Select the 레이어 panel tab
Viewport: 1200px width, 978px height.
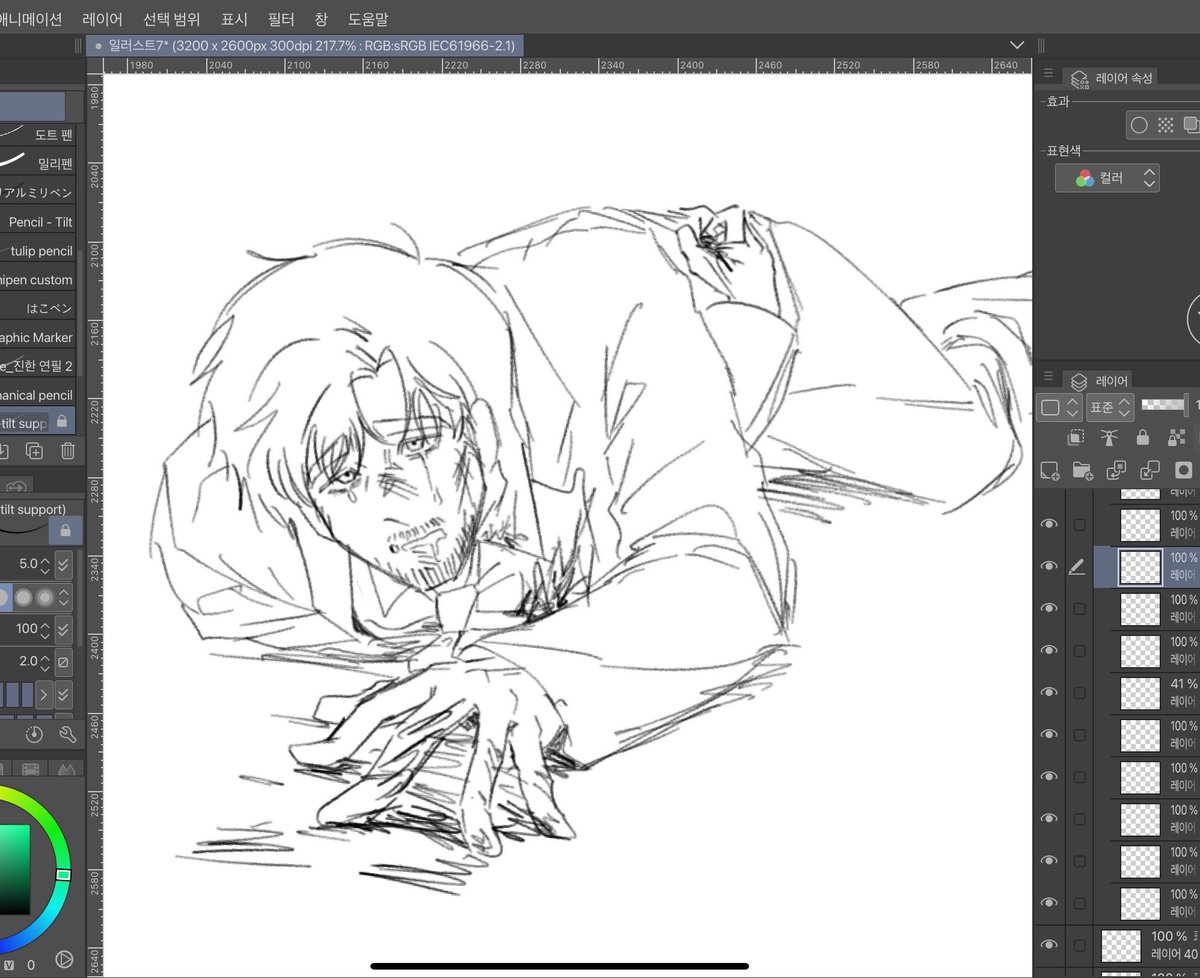click(x=1098, y=381)
